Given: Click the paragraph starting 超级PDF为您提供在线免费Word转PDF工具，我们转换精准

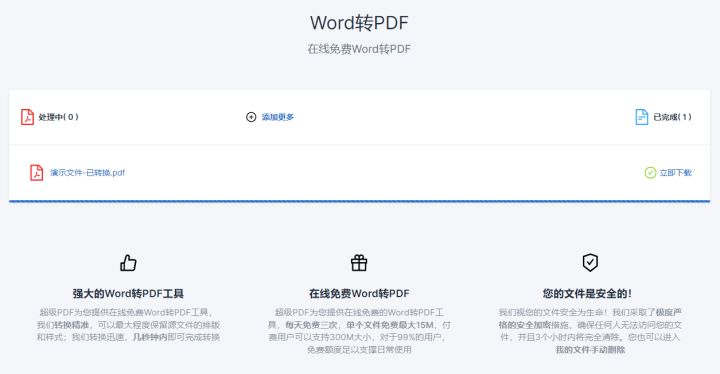Looking at the screenshot, I should tap(128, 325).
